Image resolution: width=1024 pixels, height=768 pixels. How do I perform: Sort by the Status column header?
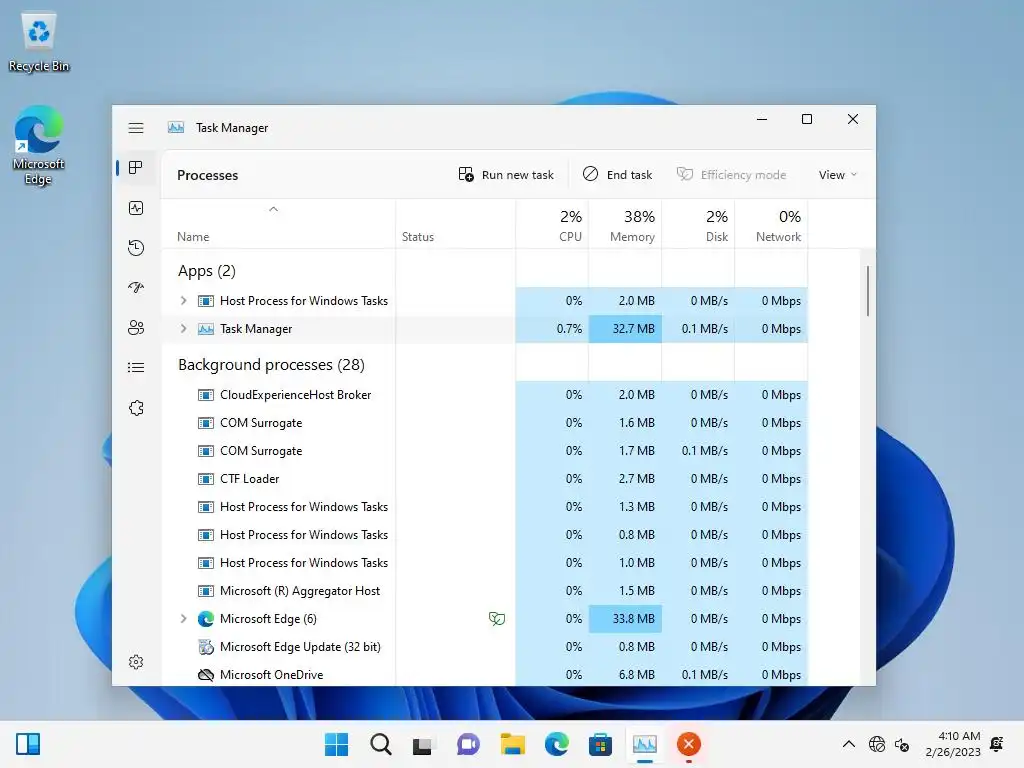455,225
